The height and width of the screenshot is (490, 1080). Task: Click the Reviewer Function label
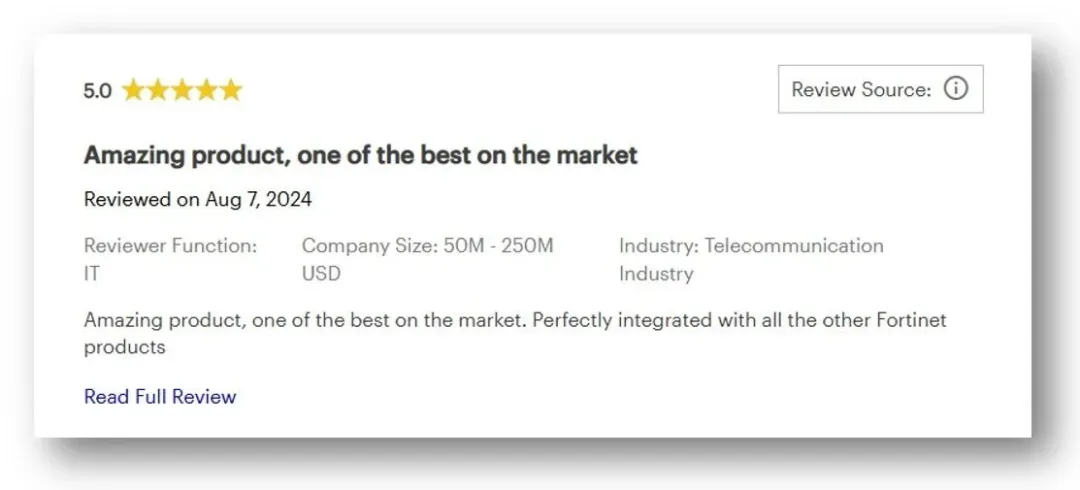point(170,246)
